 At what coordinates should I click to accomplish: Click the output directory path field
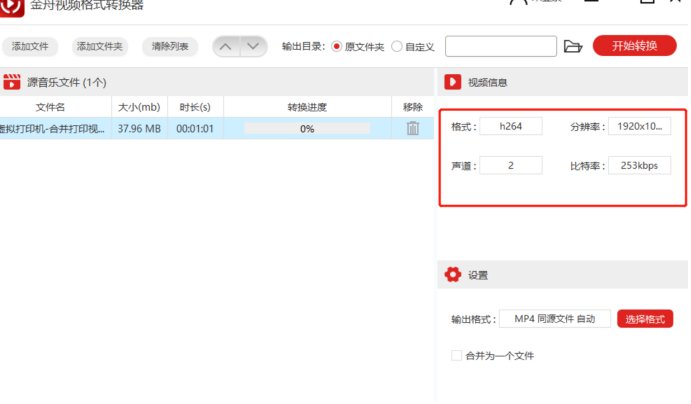(x=501, y=46)
